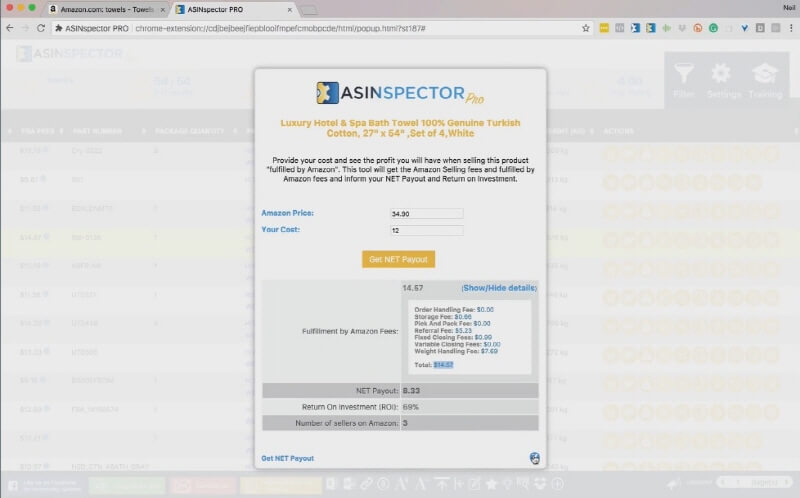
Task: Click the ASINspector Pro logo in dialog
Action: point(401,93)
